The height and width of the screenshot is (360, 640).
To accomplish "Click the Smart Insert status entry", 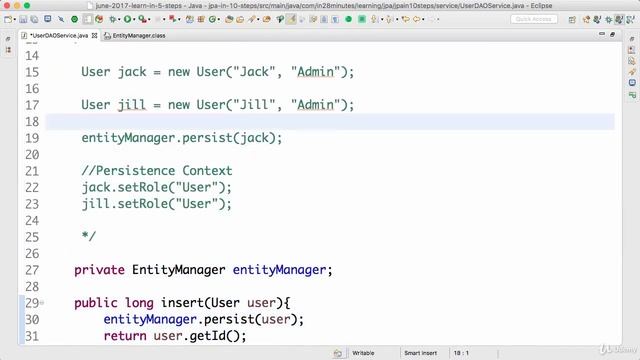I will click(420, 353).
